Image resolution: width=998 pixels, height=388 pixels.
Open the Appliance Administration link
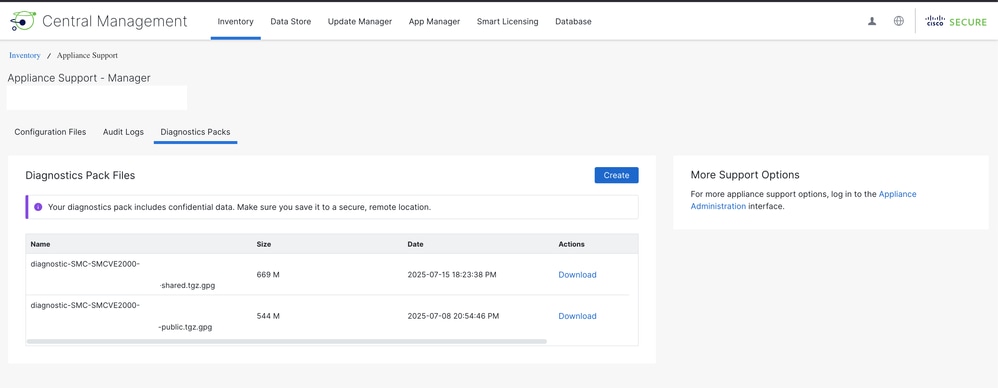pyautogui.click(x=804, y=200)
